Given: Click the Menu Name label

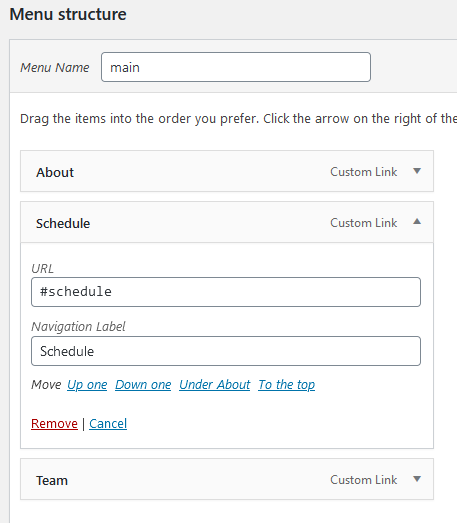Looking at the screenshot, I should [55, 68].
